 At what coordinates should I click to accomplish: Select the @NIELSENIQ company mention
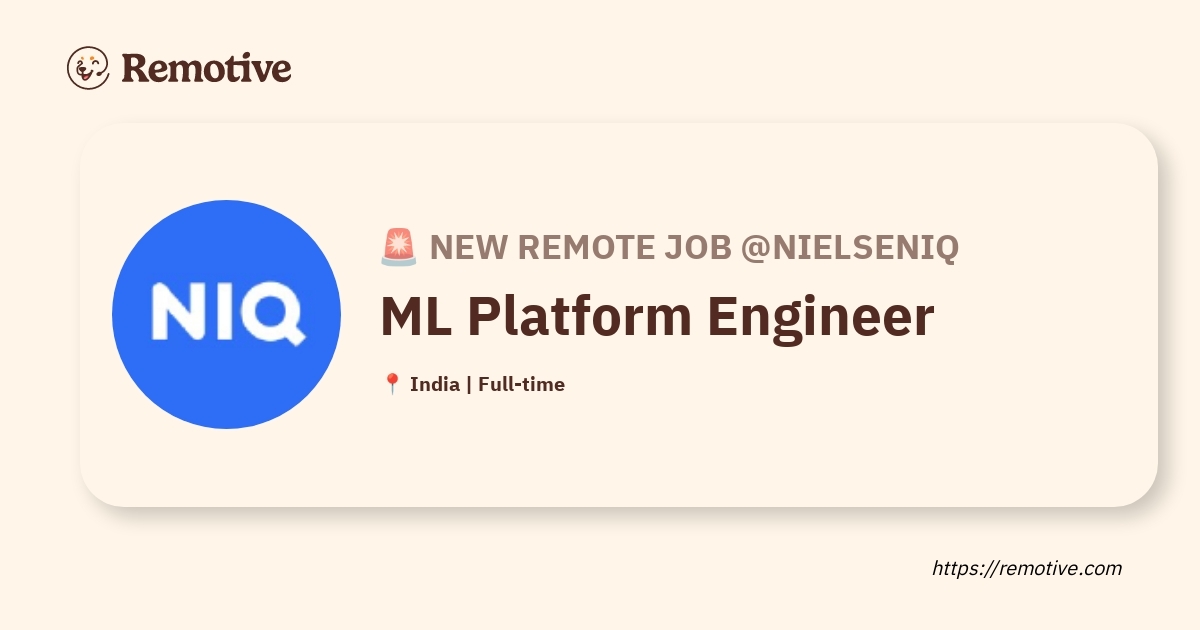[849, 247]
